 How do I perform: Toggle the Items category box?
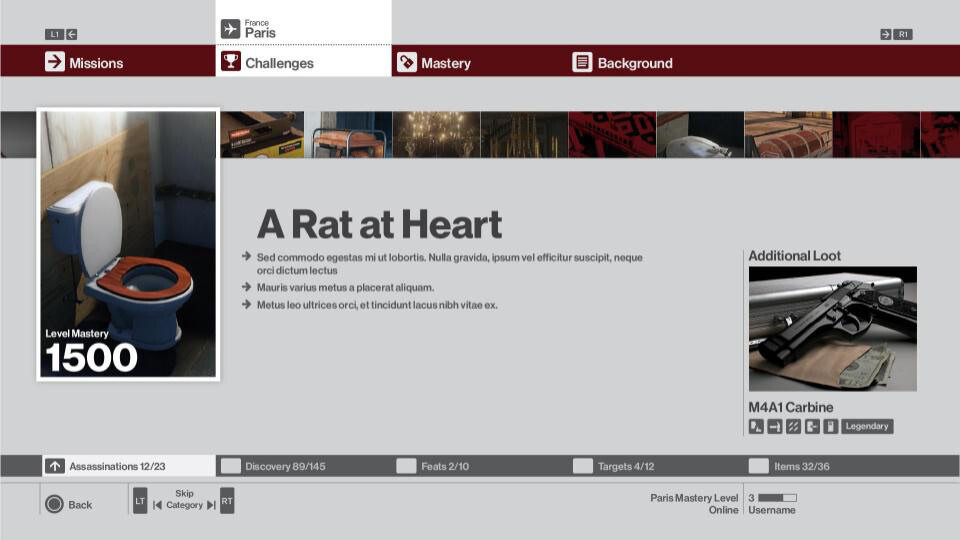click(759, 466)
